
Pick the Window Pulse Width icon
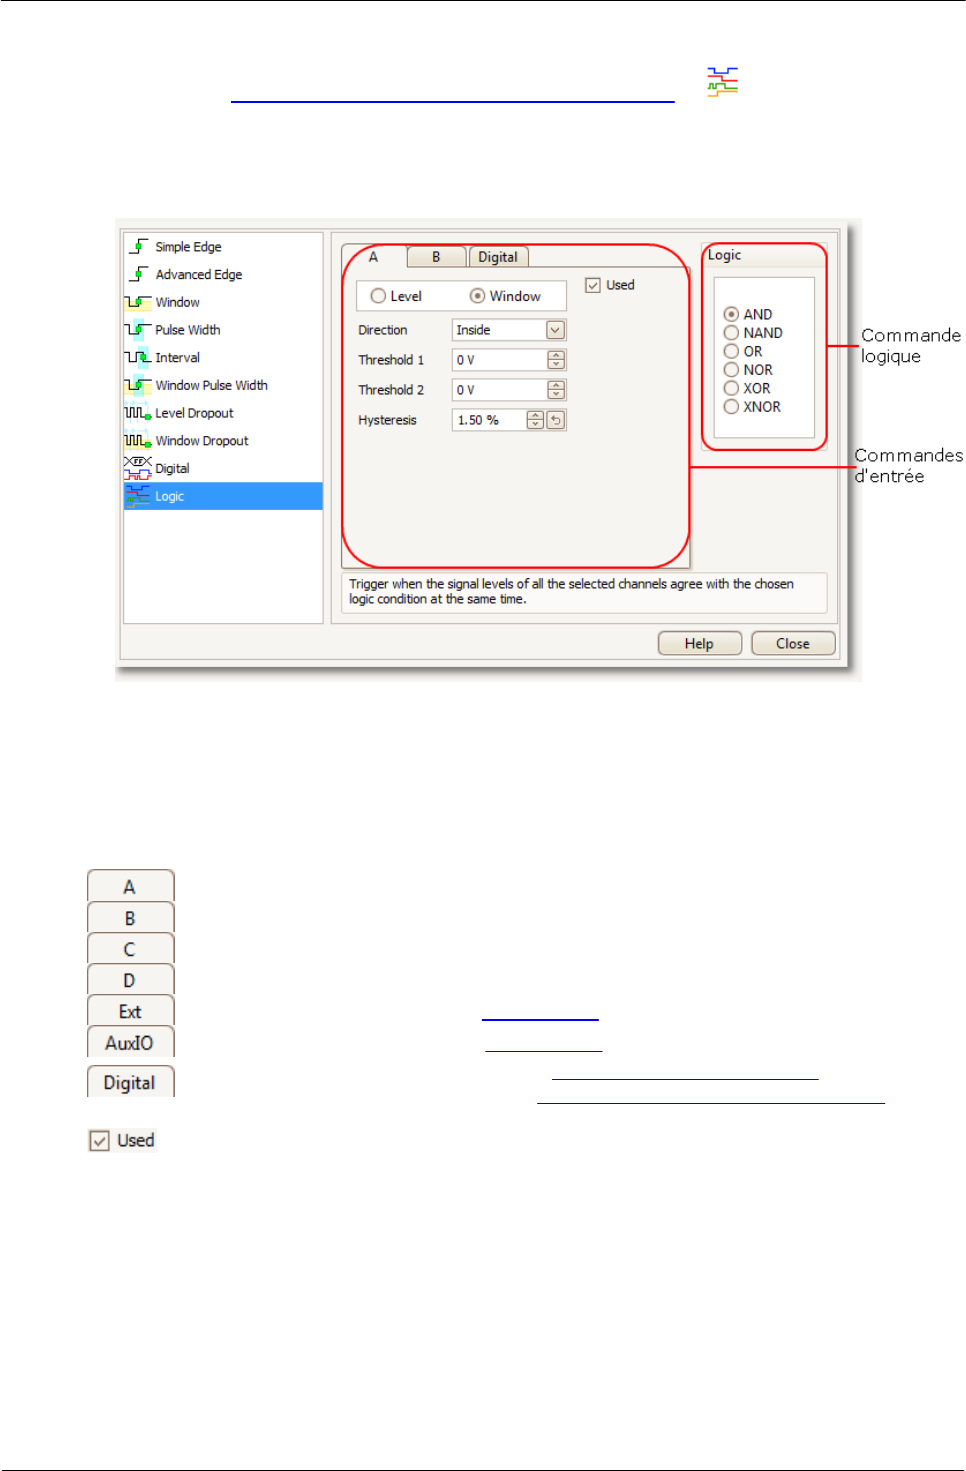[138, 385]
